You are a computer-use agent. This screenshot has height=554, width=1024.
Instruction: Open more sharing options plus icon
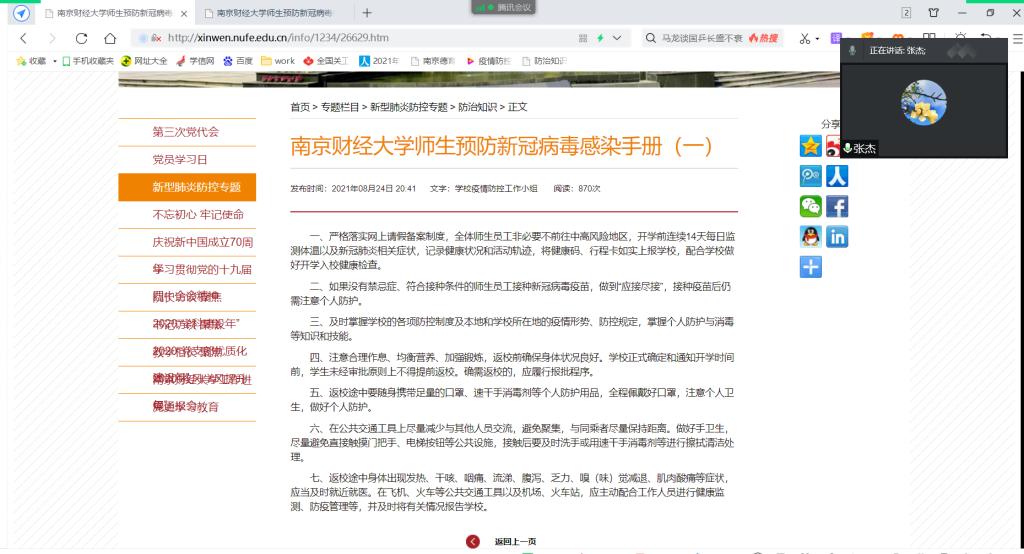pos(810,267)
